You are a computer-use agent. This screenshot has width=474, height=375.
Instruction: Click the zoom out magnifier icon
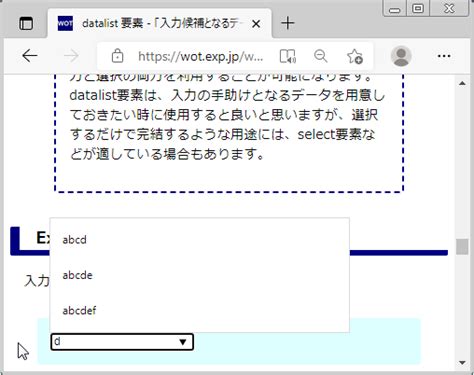point(321,56)
